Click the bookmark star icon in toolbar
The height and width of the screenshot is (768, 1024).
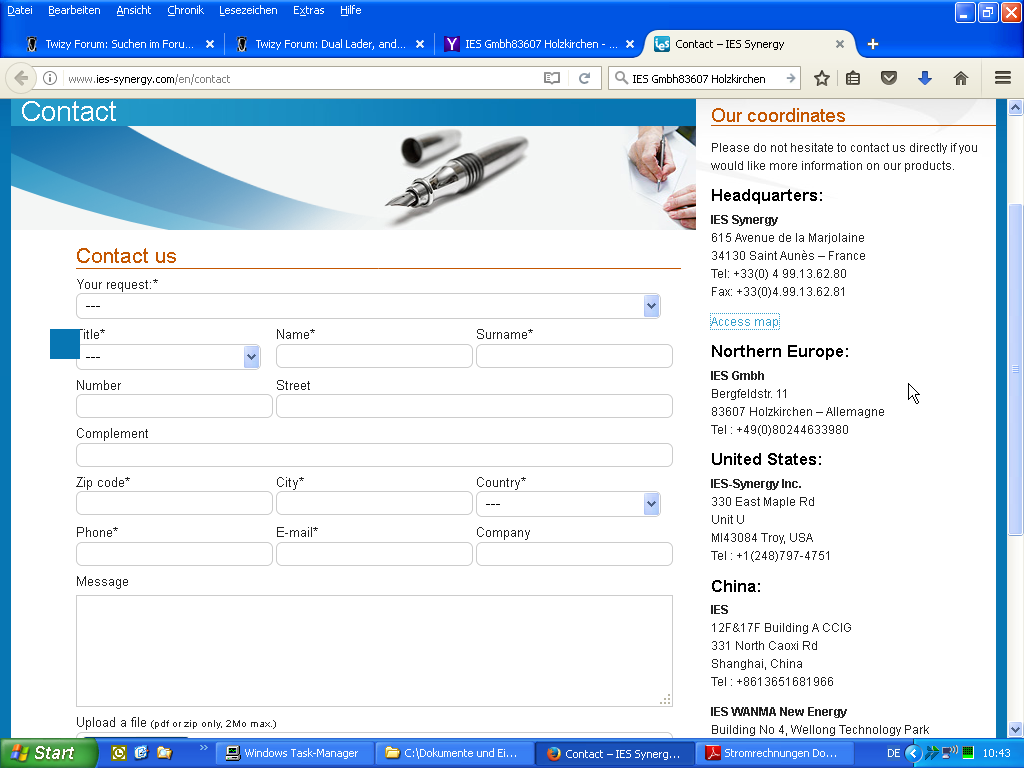[x=822, y=78]
